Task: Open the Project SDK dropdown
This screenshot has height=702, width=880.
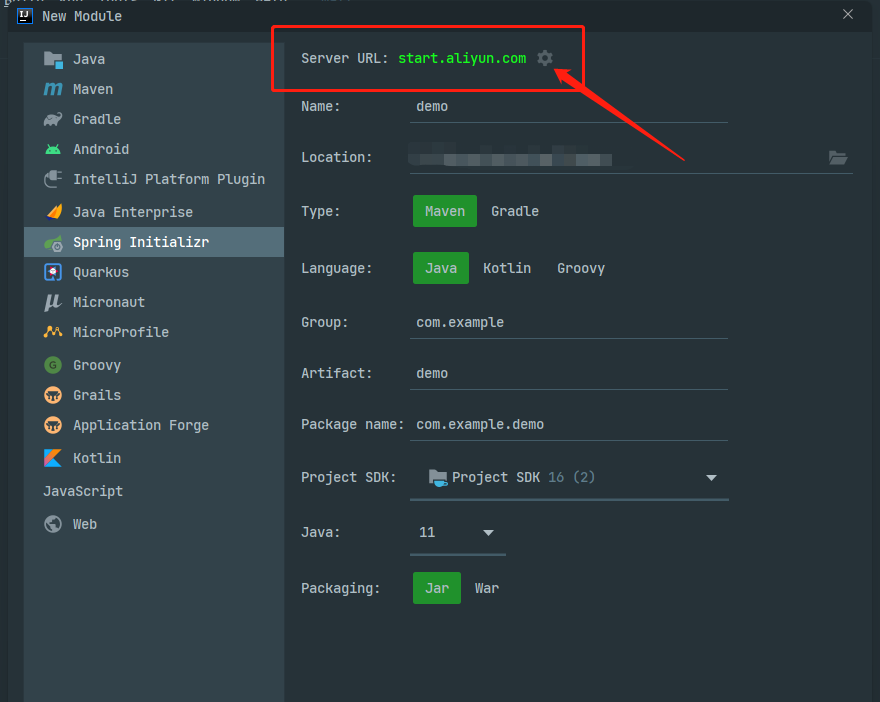Action: pyautogui.click(x=710, y=477)
